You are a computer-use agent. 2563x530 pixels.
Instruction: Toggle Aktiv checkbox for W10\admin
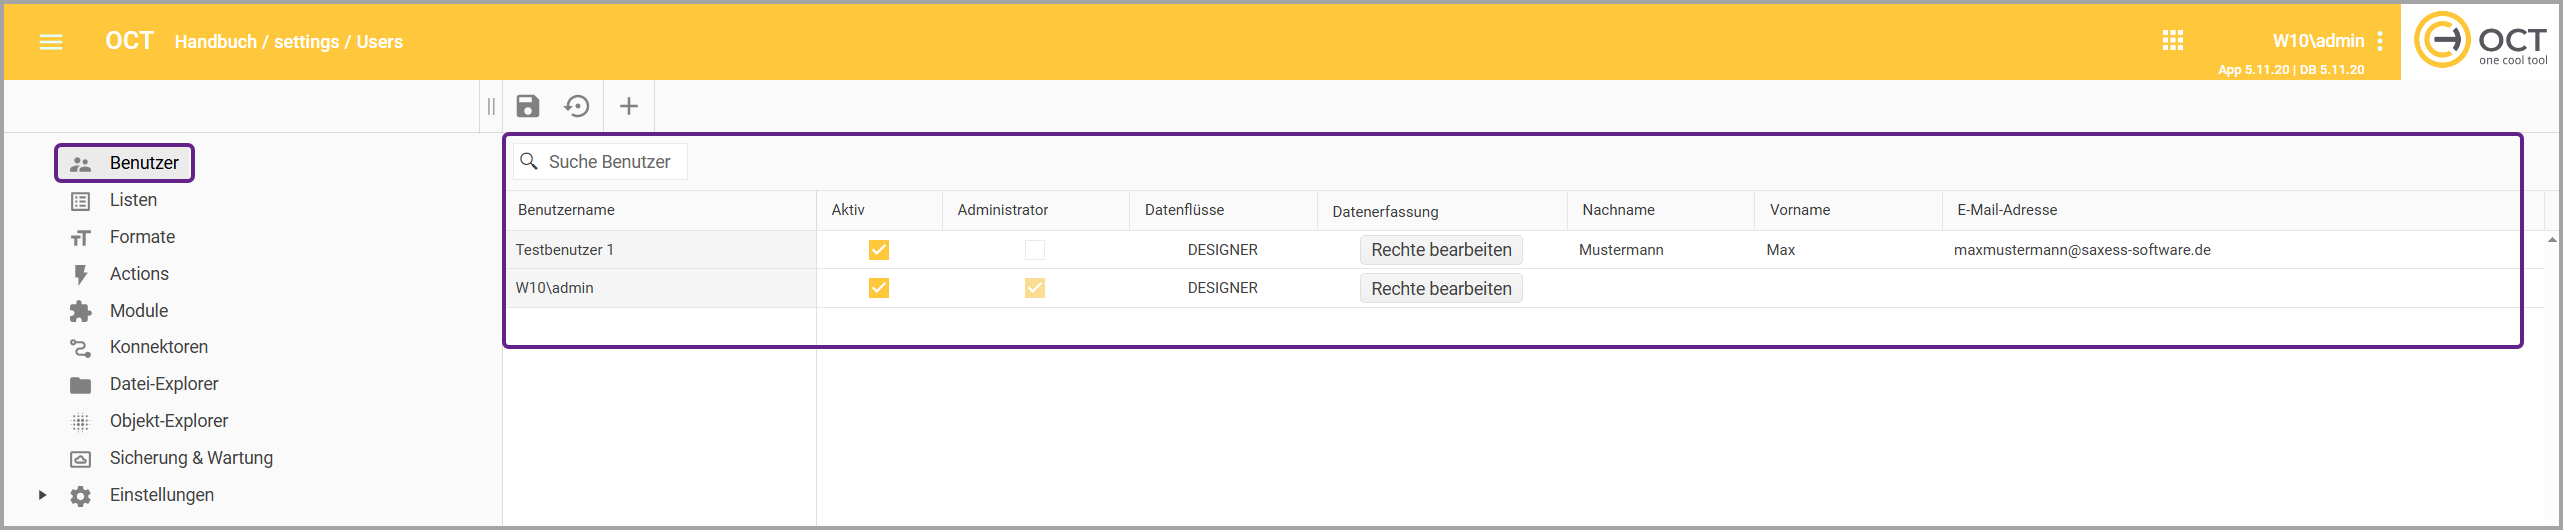879,288
